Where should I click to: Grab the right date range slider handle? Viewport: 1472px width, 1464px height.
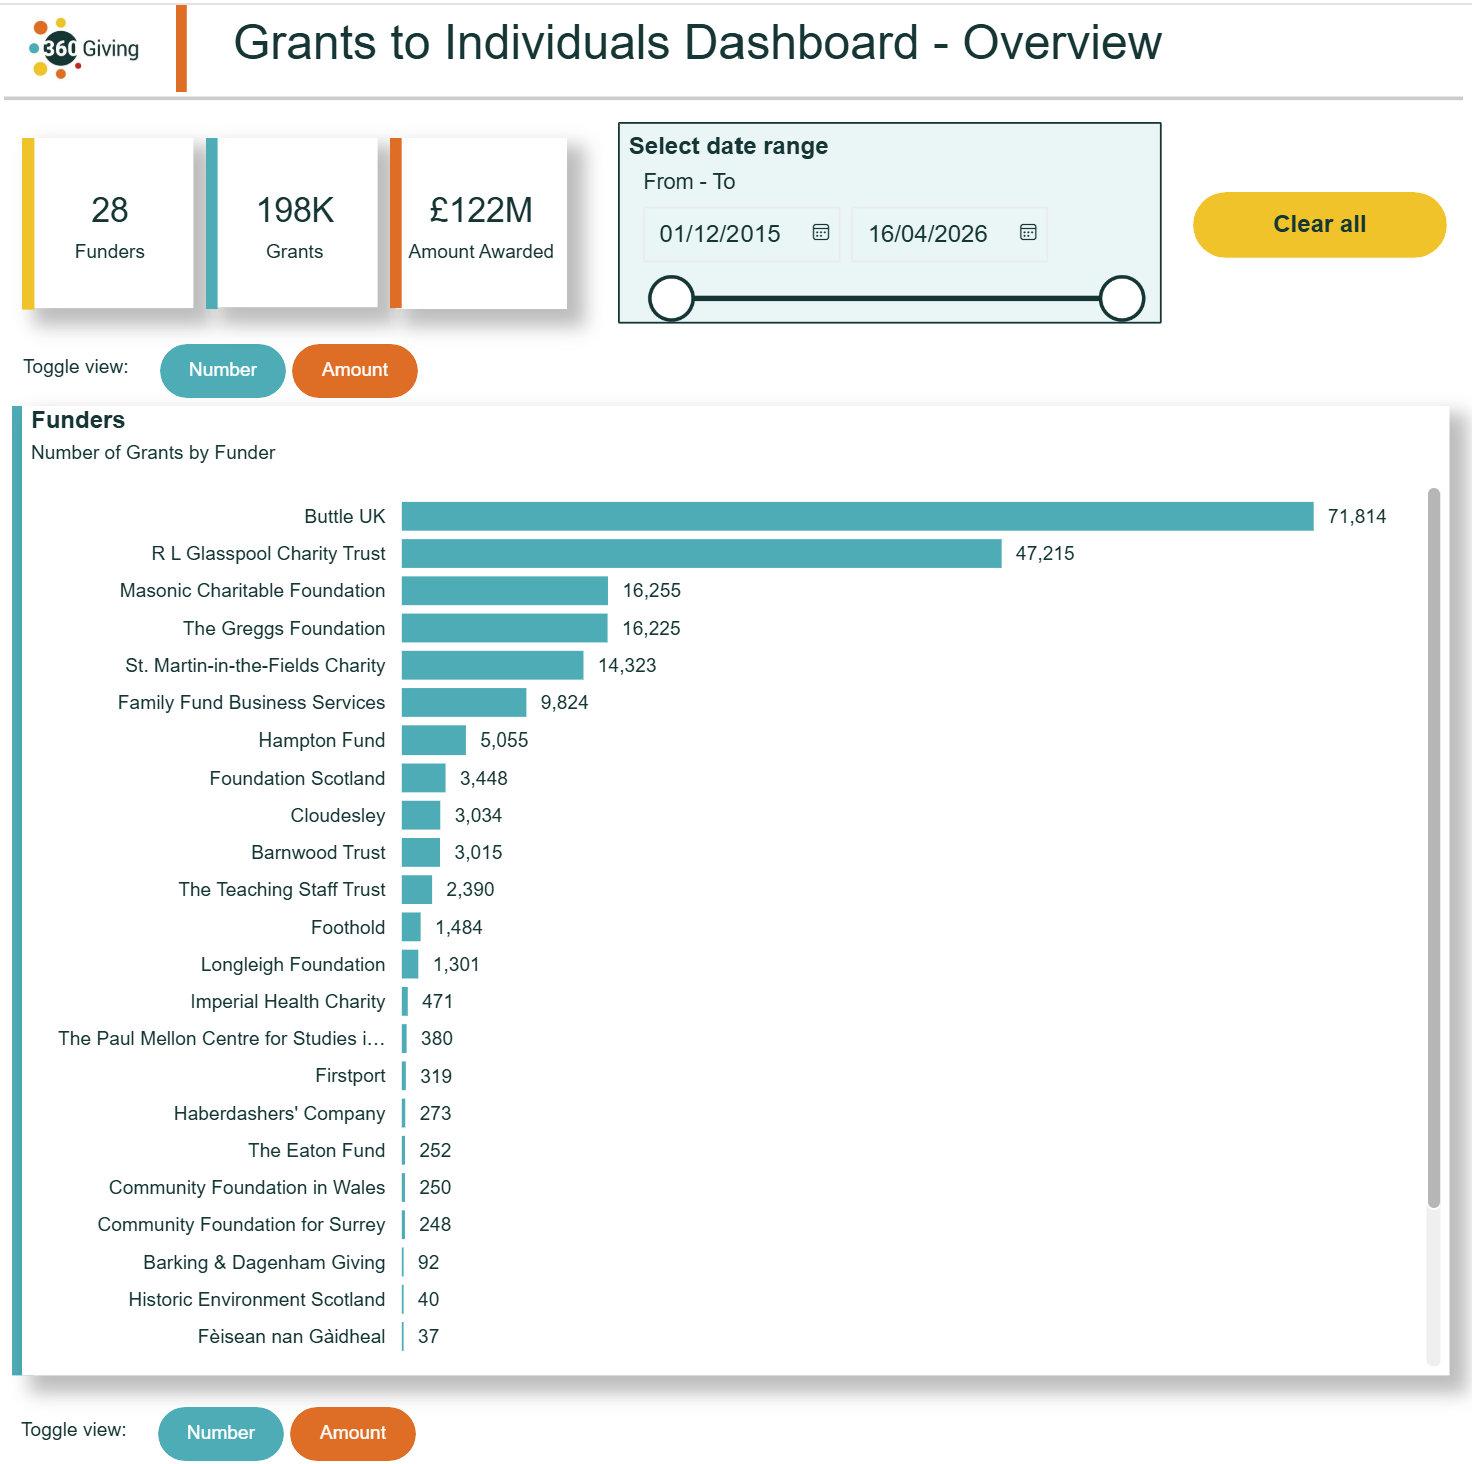coord(1122,298)
